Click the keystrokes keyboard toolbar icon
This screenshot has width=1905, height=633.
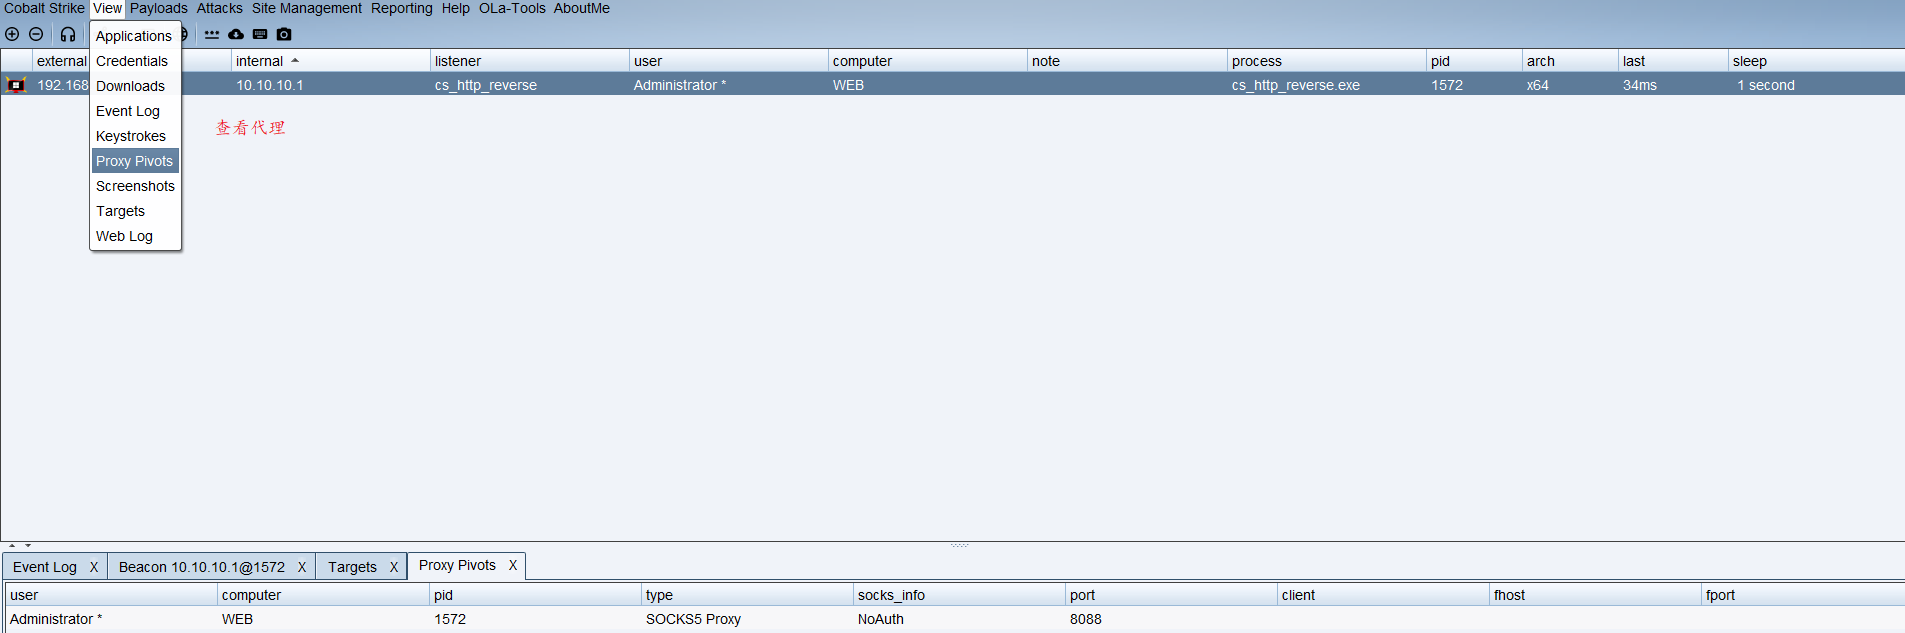[260, 34]
